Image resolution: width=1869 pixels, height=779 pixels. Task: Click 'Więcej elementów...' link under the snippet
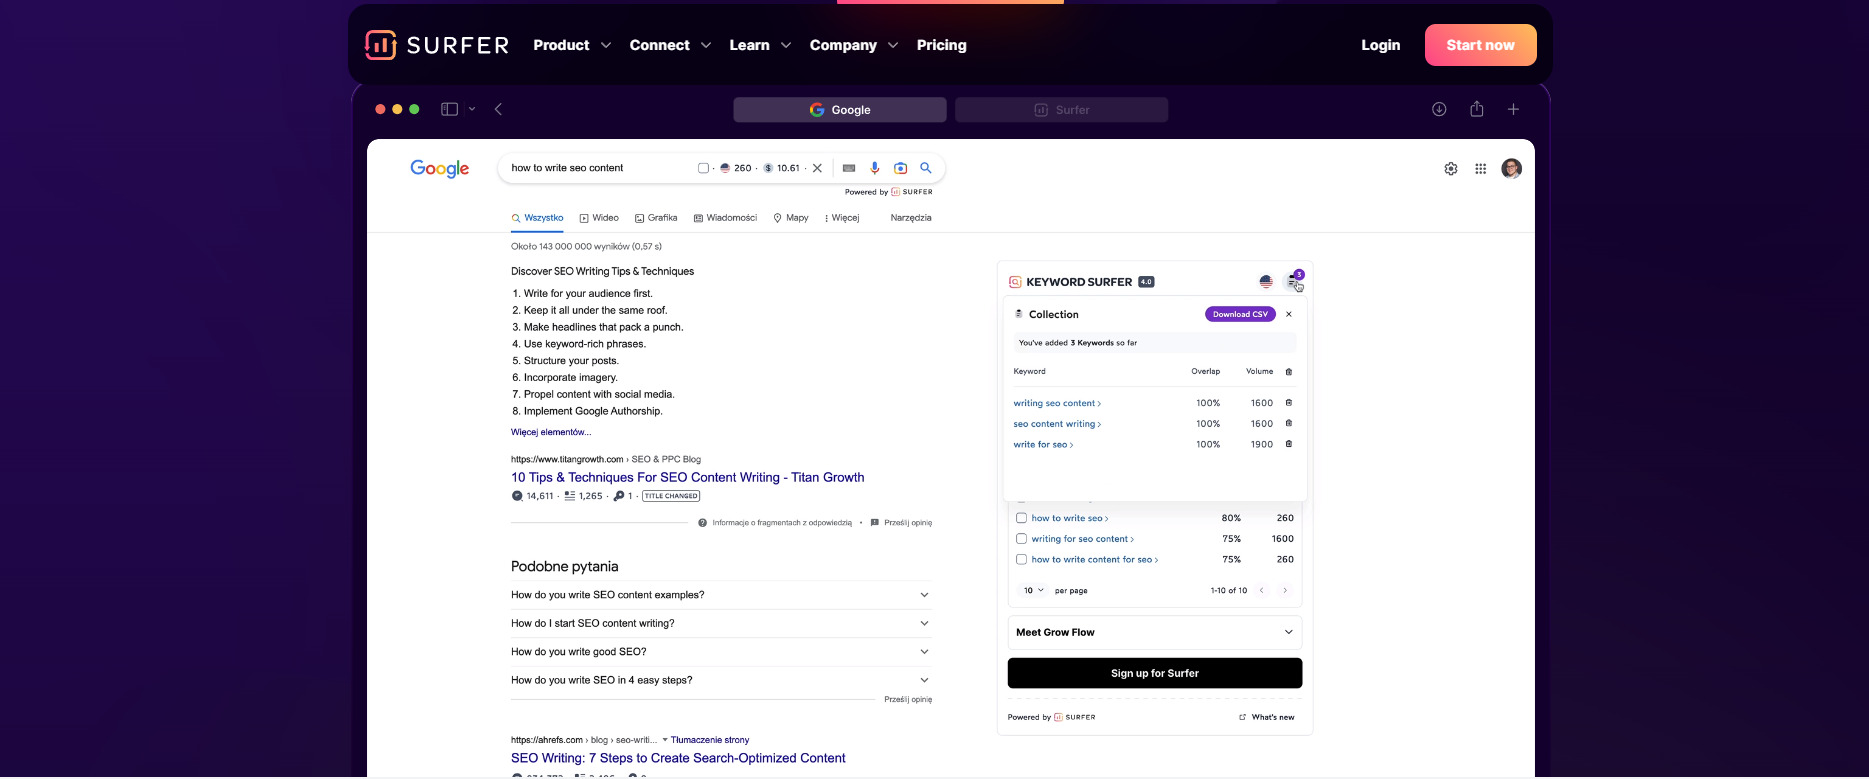pyautogui.click(x=551, y=433)
